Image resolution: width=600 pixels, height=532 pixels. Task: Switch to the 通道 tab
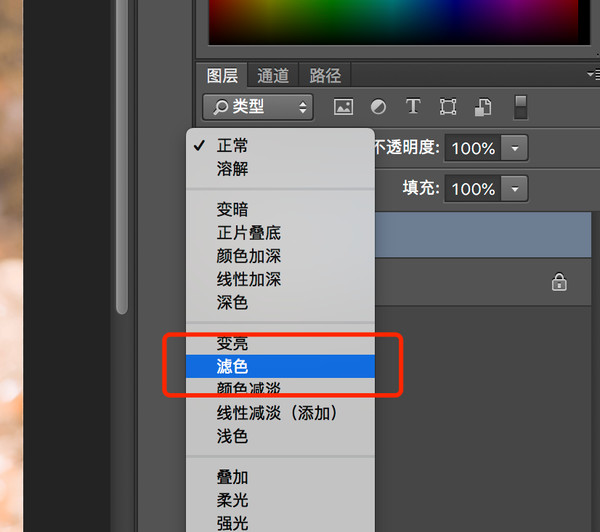(x=273, y=75)
